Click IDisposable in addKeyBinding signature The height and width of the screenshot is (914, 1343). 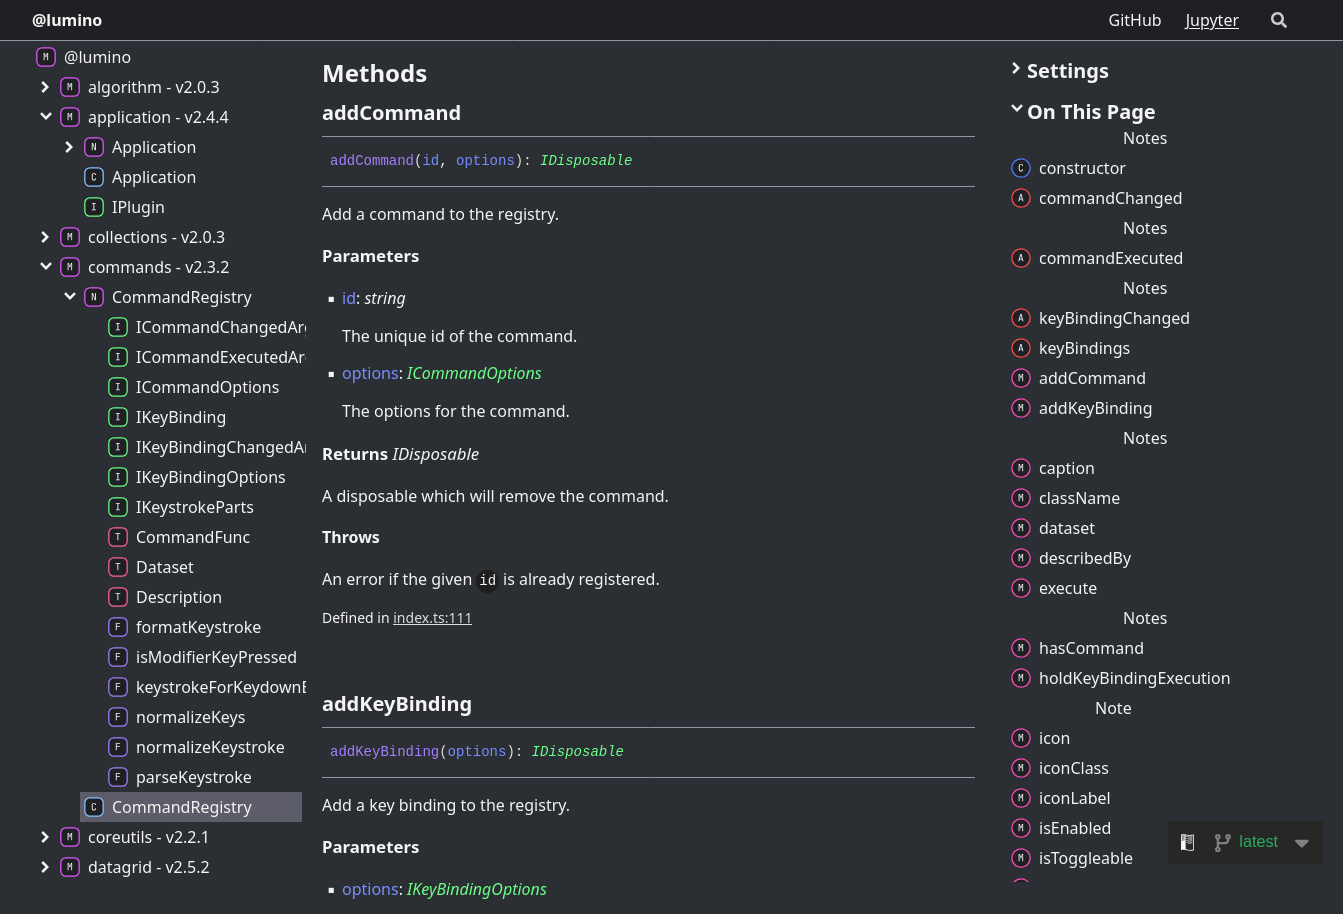point(578,751)
